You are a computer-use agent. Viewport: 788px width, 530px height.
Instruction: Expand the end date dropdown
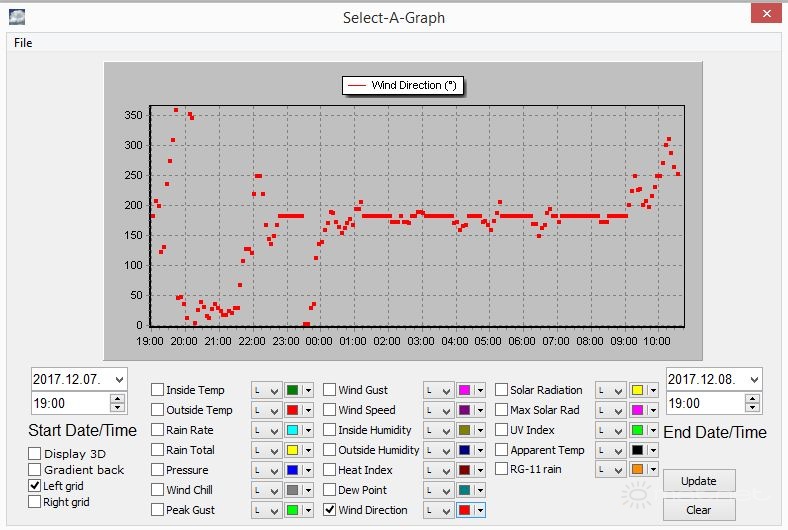coord(753,380)
